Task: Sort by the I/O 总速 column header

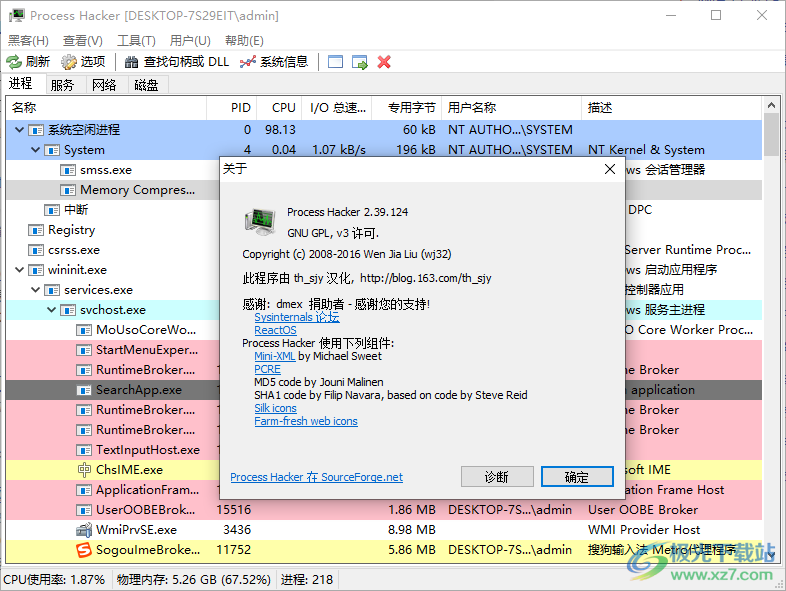Action: pyautogui.click(x=337, y=108)
